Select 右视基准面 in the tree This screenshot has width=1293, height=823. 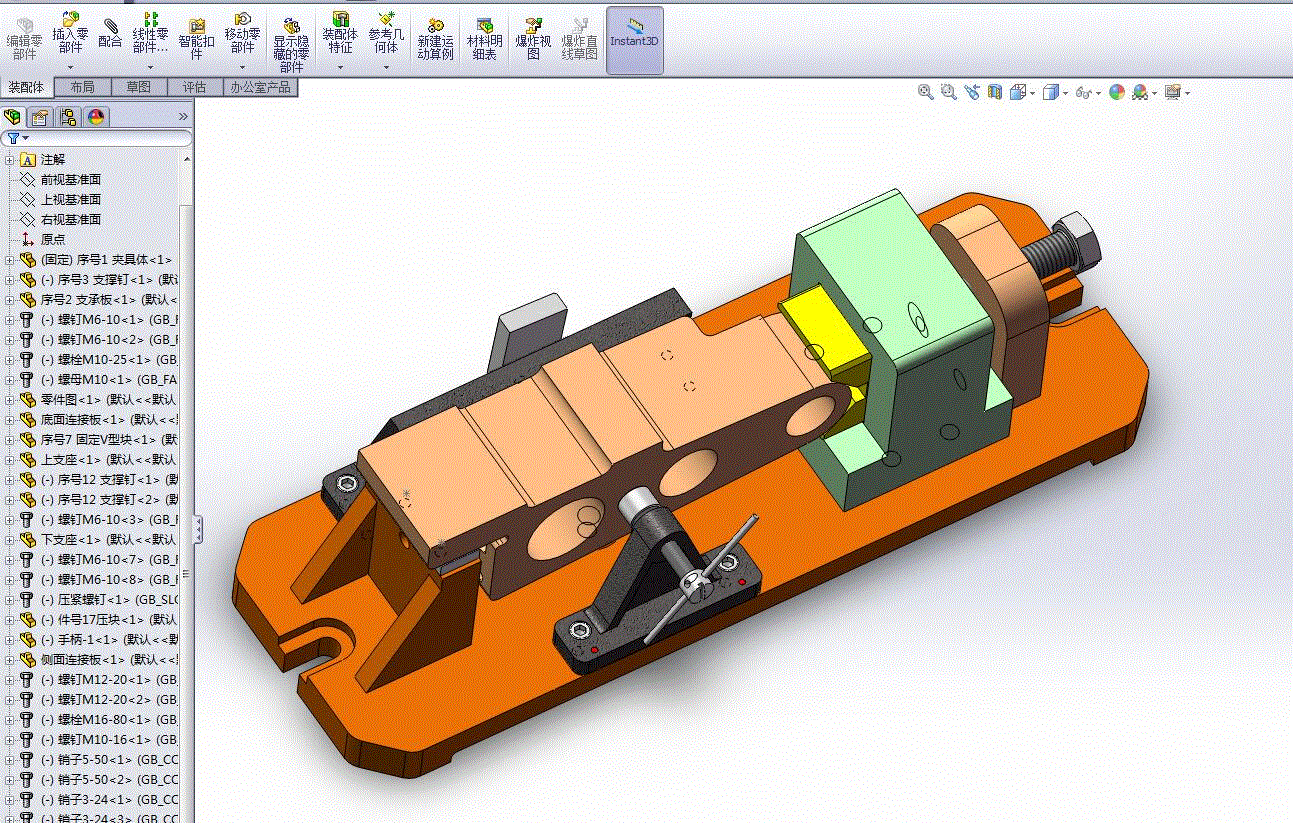(x=70, y=219)
